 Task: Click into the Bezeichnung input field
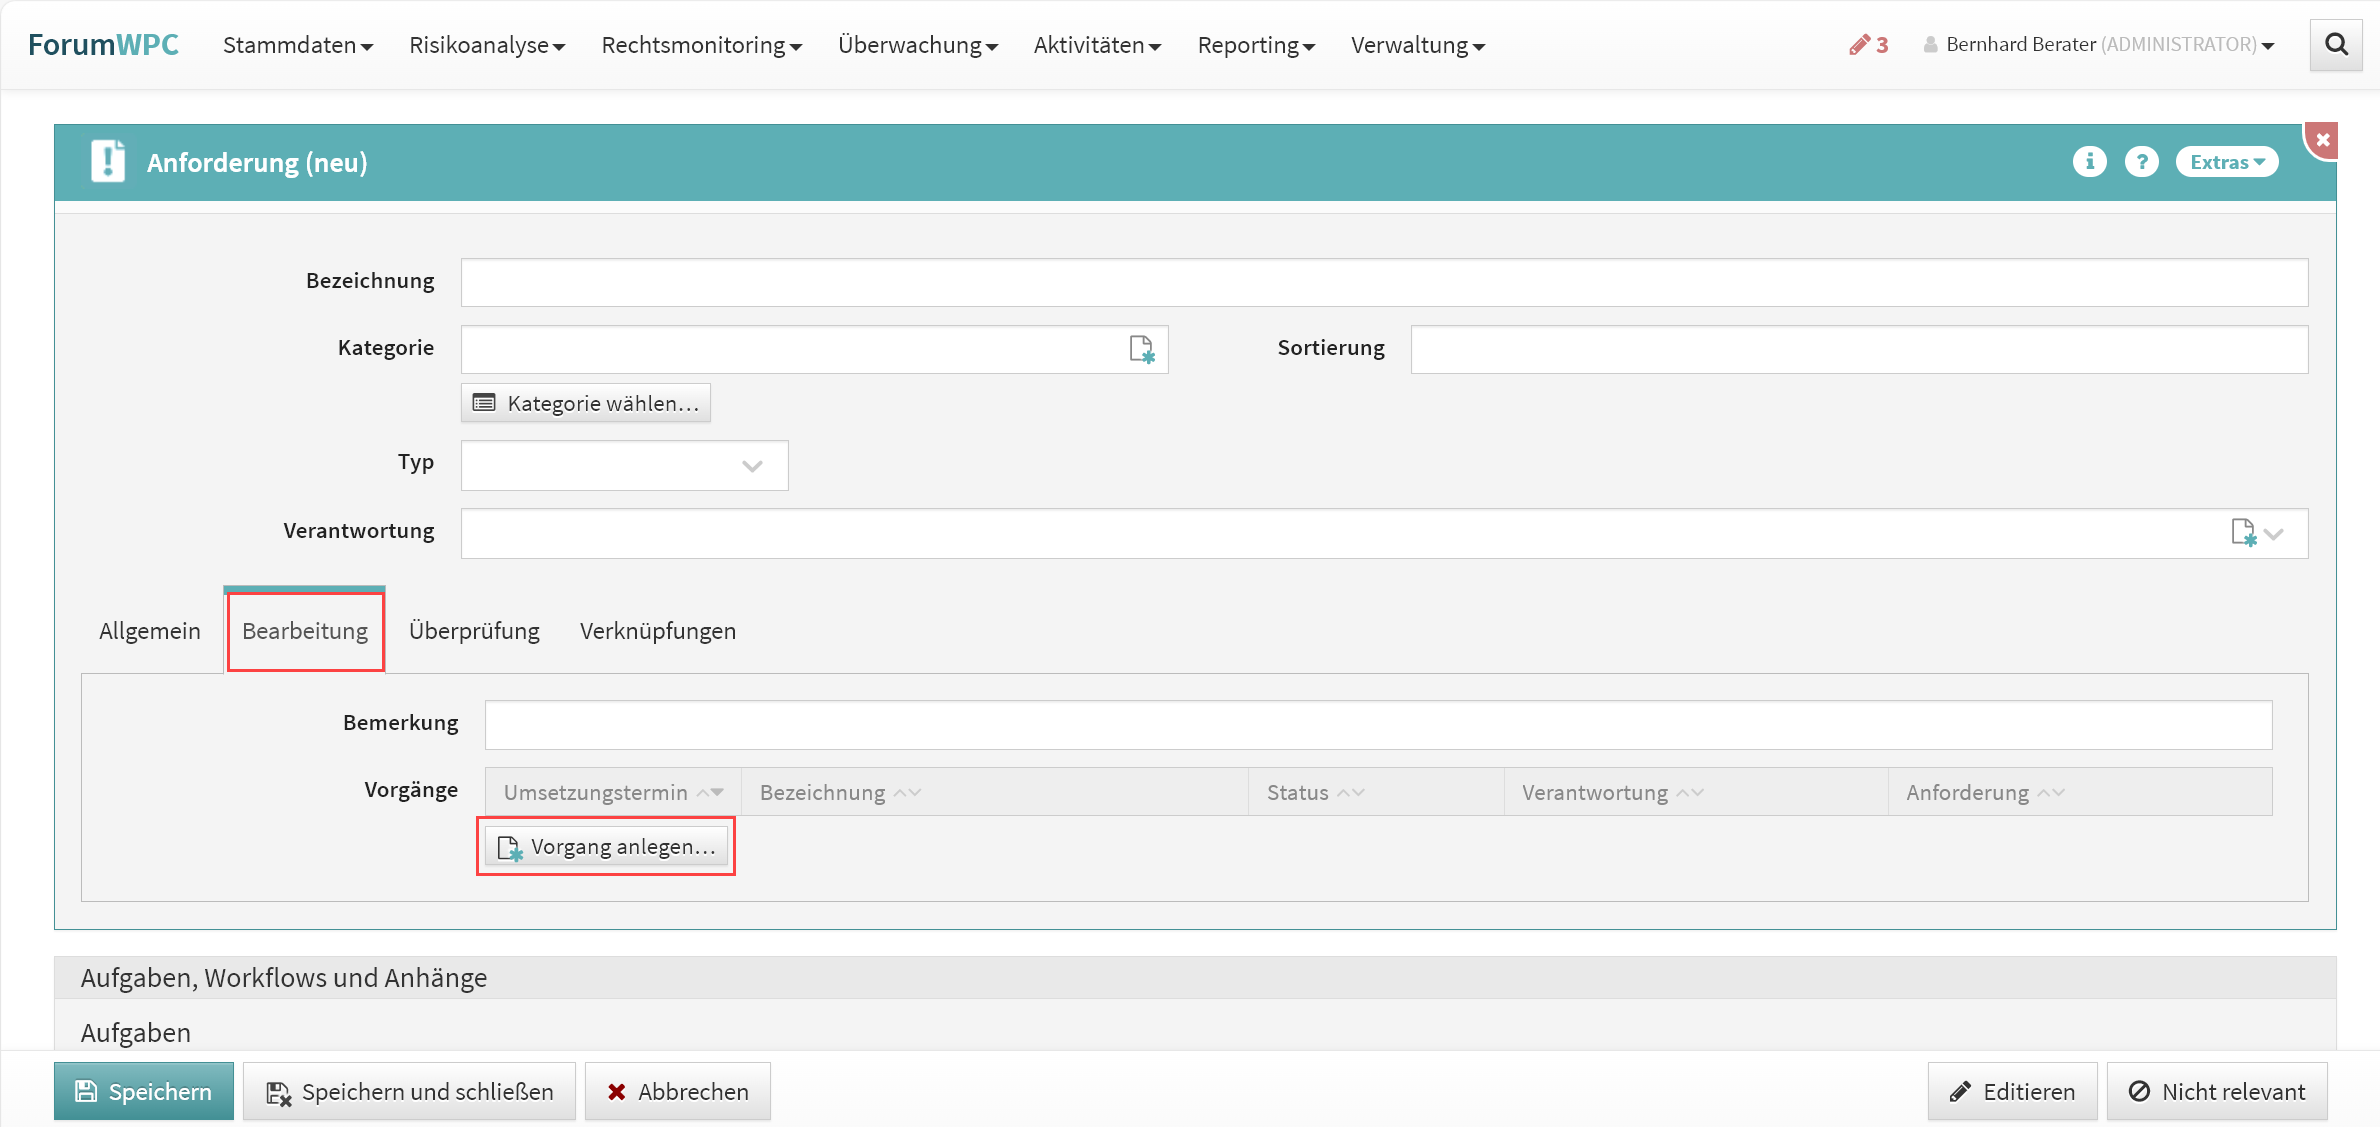click(x=1383, y=283)
